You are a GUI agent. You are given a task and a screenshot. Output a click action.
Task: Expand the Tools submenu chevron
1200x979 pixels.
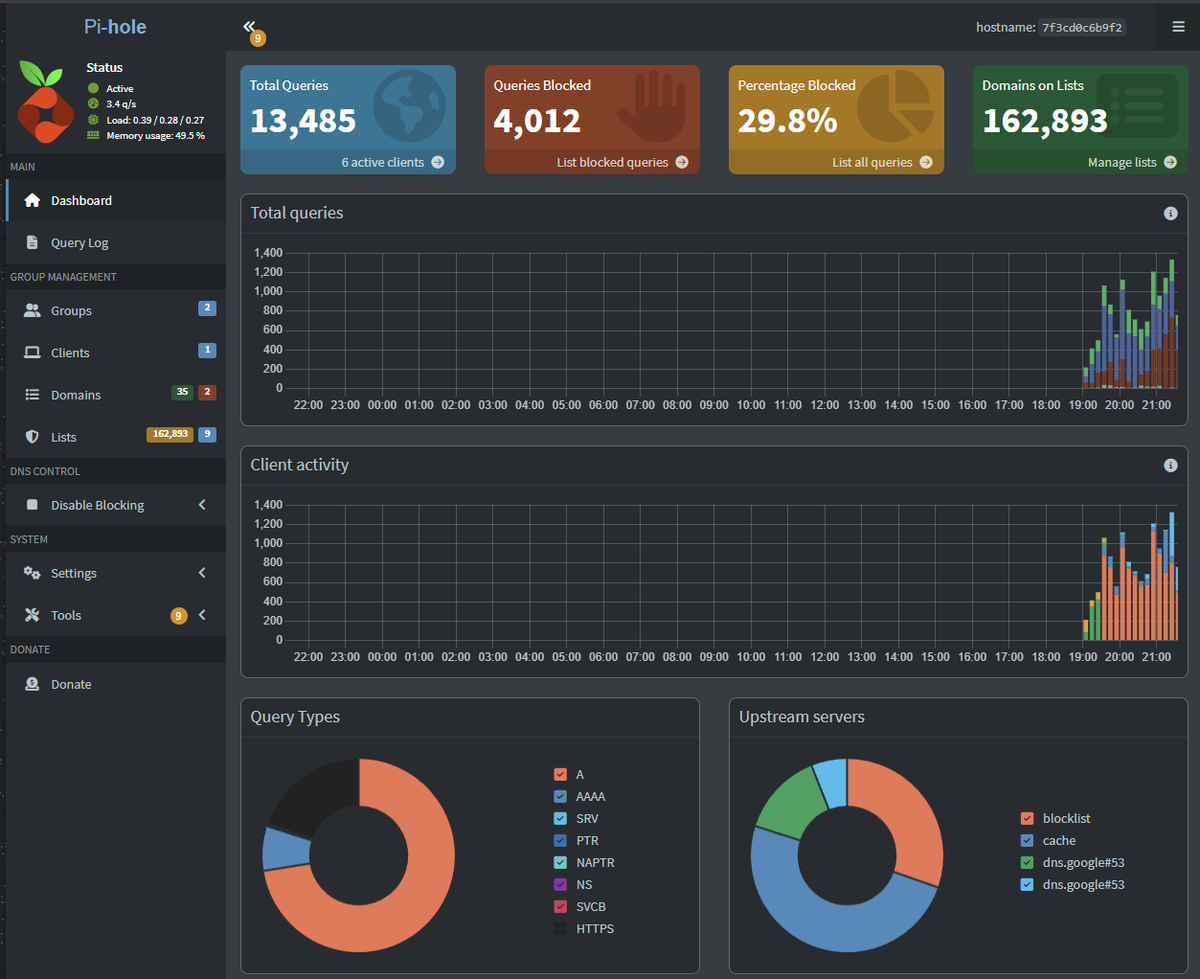click(202, 615)
